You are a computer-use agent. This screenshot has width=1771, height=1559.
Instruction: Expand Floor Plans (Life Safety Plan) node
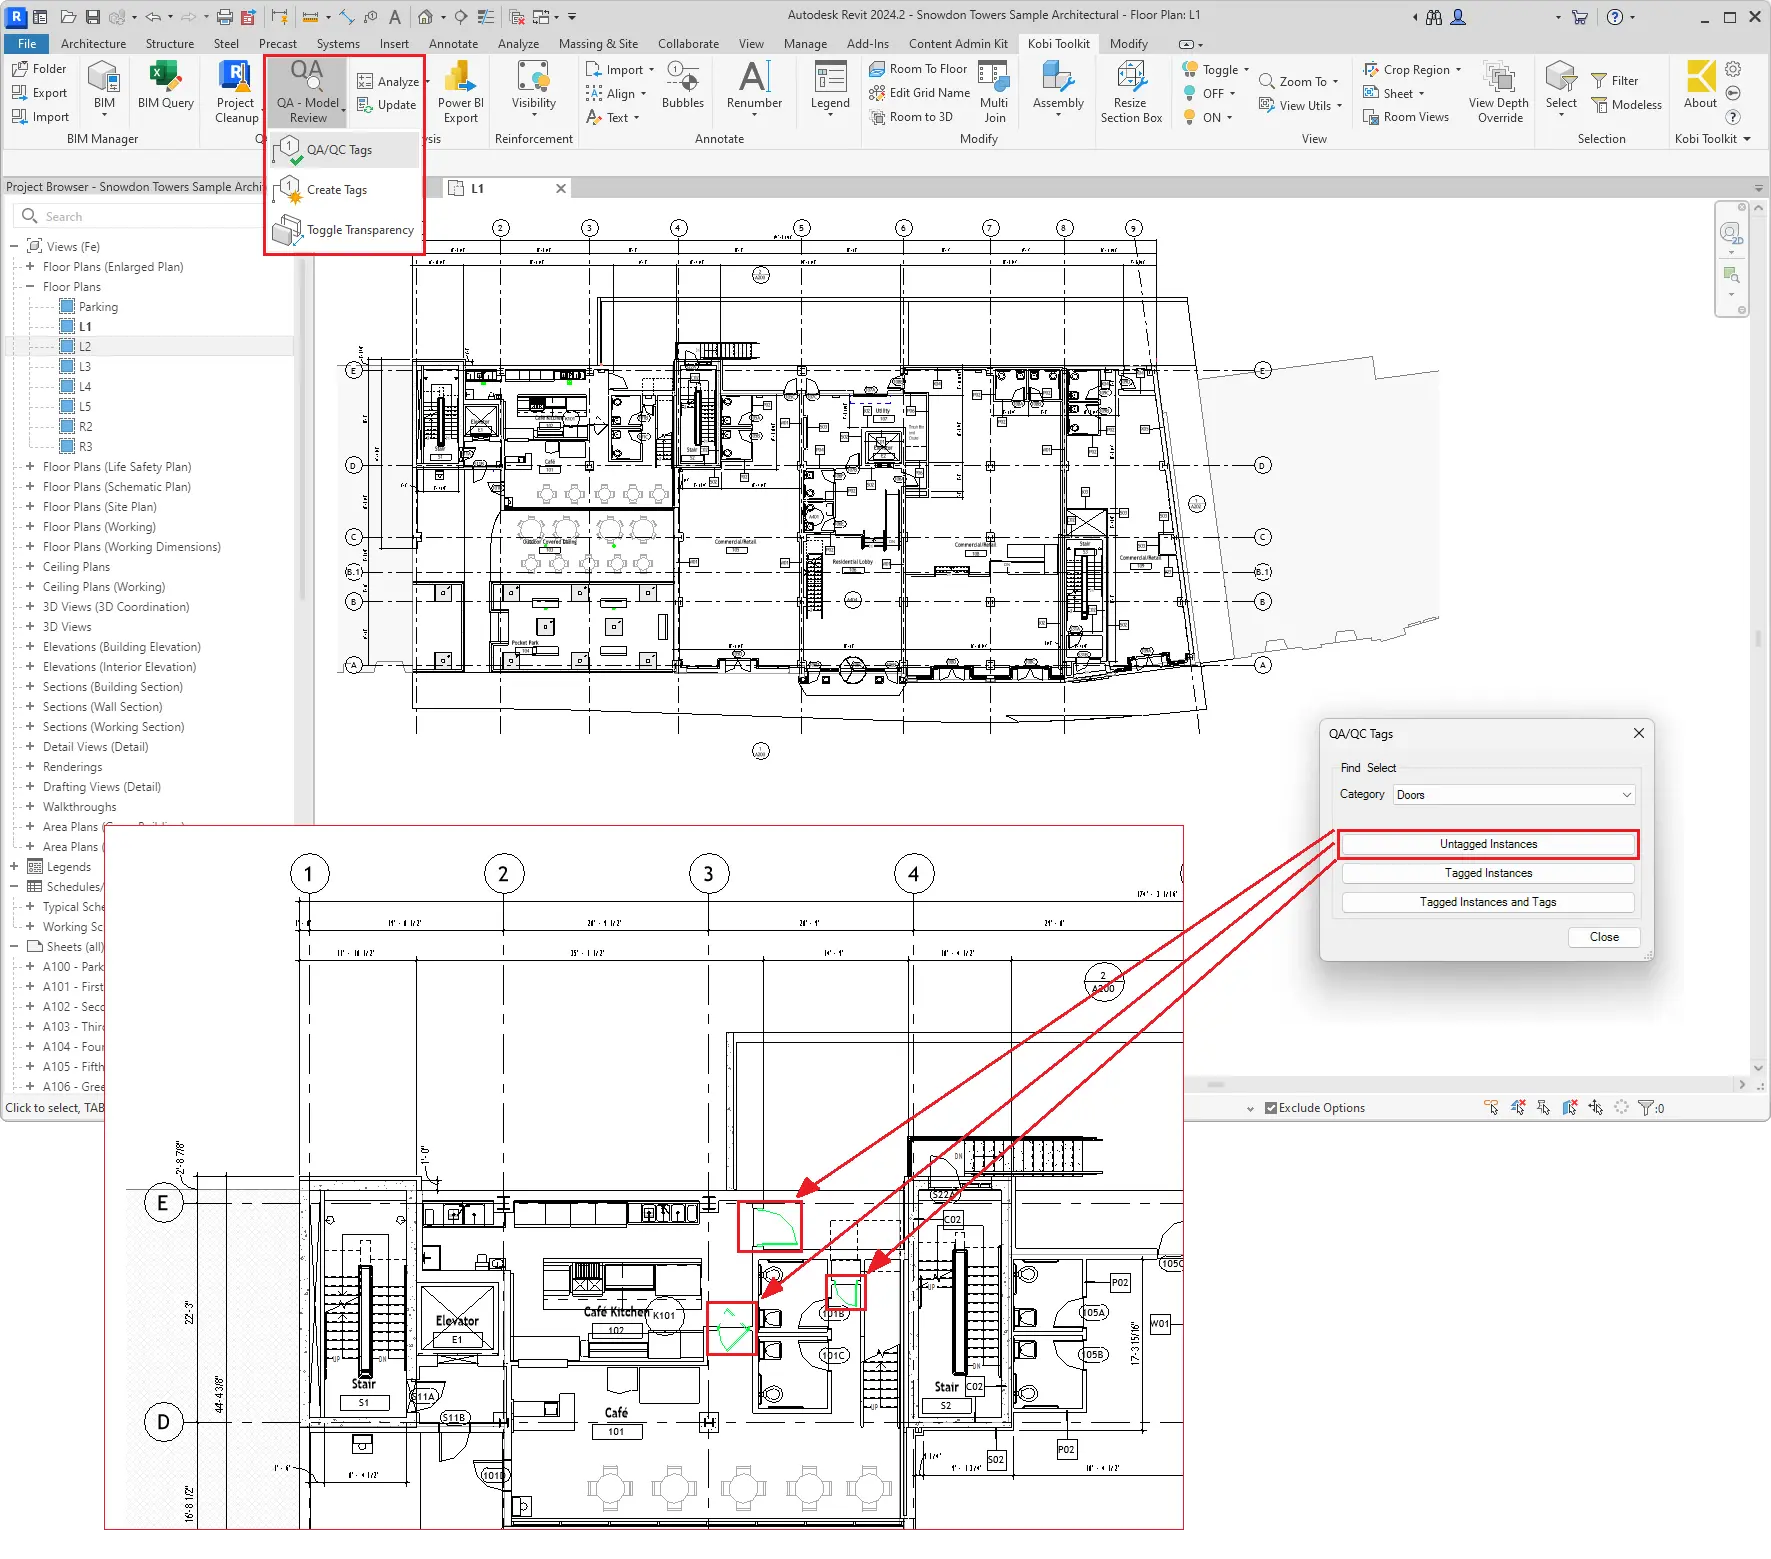pyautogui.click(x=28, y=466)
